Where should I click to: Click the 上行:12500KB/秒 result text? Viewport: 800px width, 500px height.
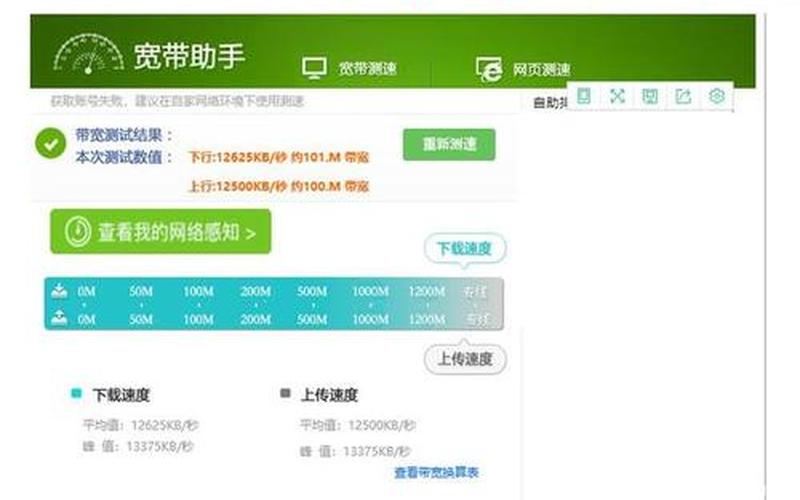click(279, 186)
